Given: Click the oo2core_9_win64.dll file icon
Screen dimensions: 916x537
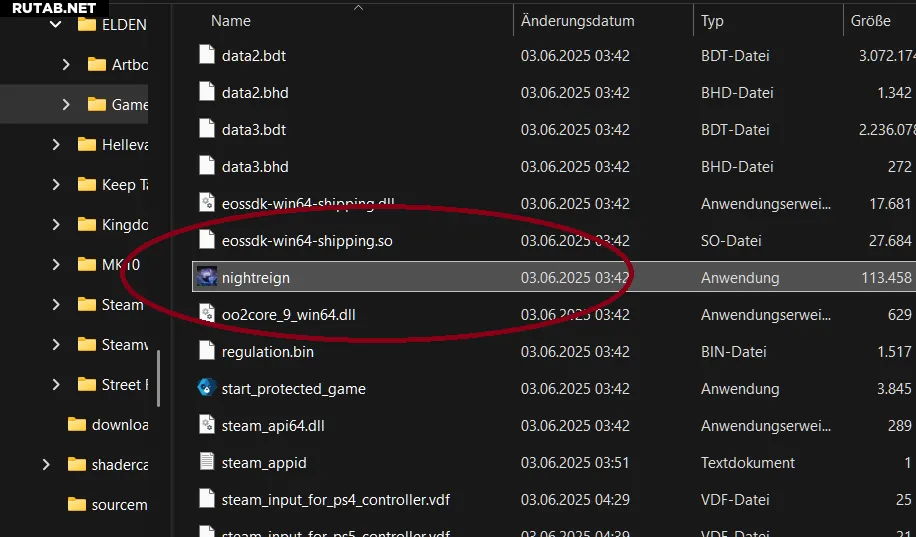Looking at the screenshot, I should point(207,314).
